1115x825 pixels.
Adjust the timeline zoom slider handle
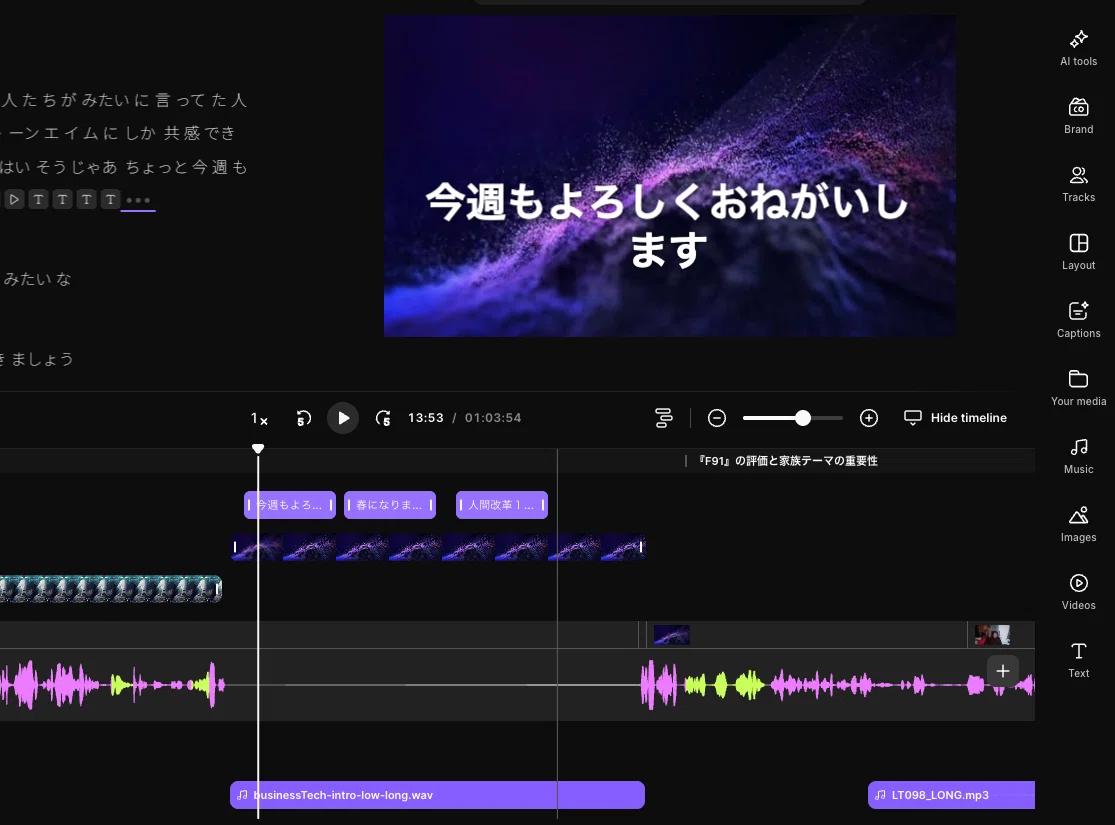(802, 417)
